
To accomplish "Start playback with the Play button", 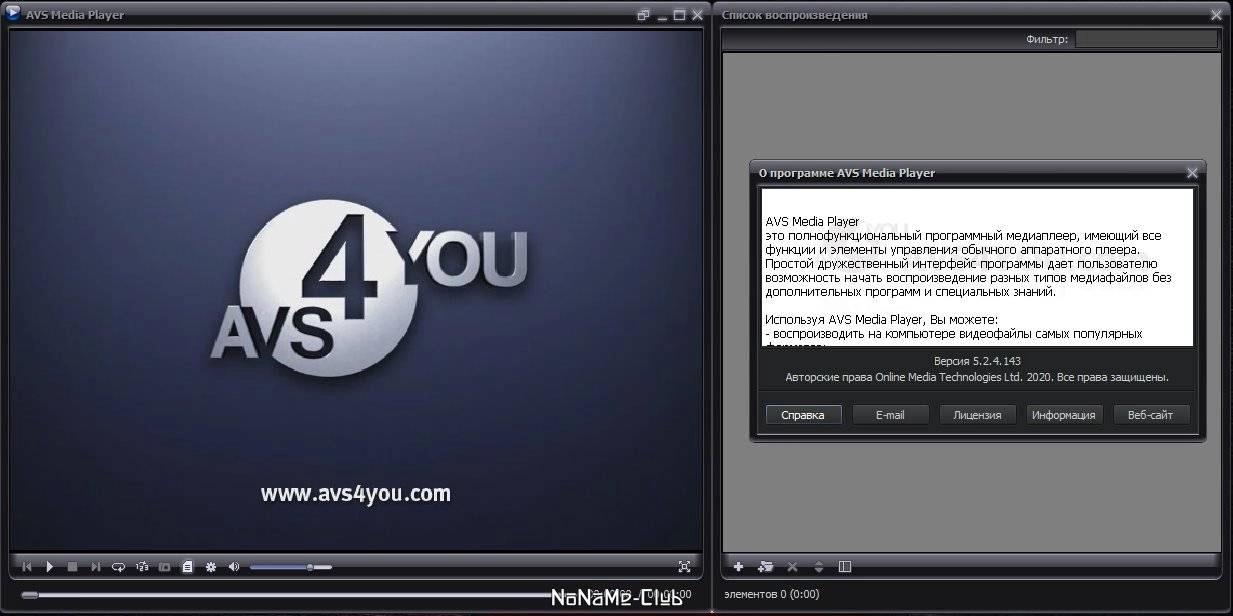I will tap(50, 567).
